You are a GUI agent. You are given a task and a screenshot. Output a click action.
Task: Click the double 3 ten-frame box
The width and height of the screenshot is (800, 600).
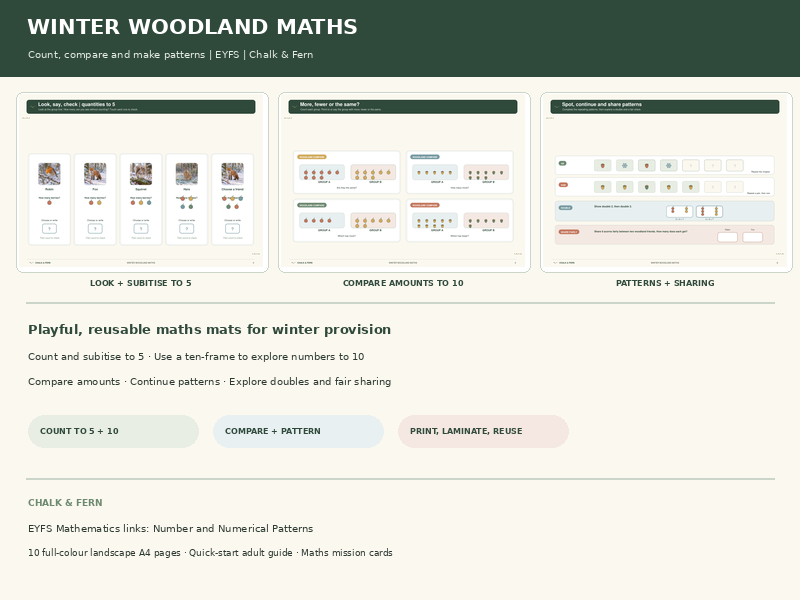(709, 211)
